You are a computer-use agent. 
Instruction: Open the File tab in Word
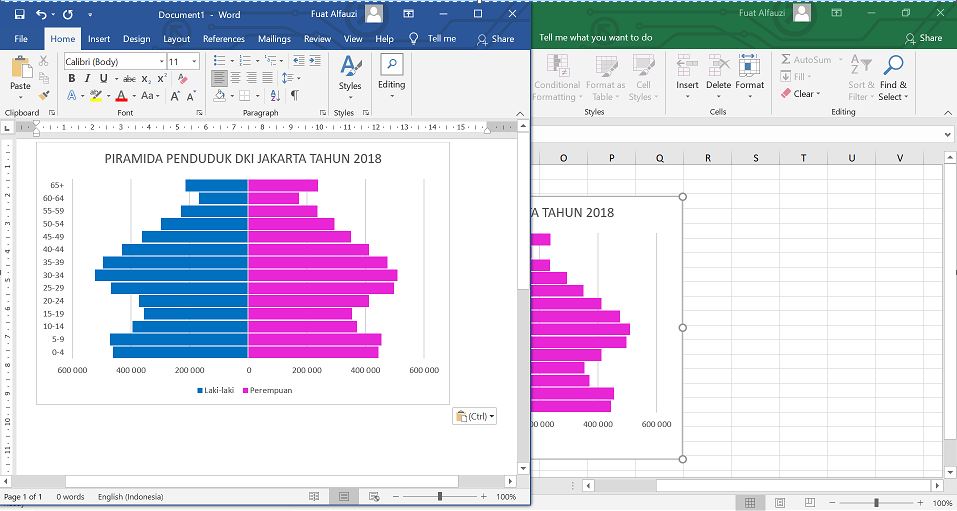21,38
